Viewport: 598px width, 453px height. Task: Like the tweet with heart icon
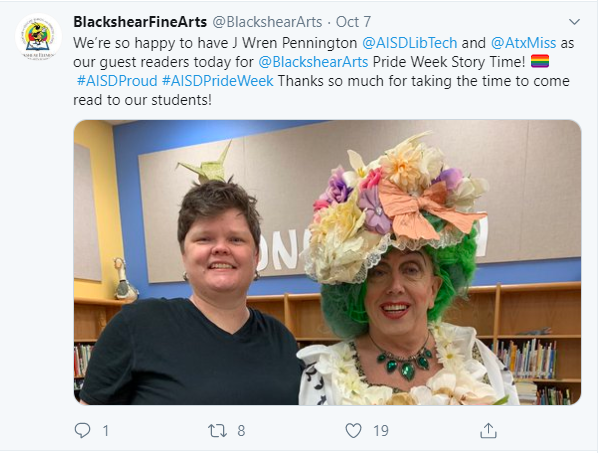tap(353, 431)
